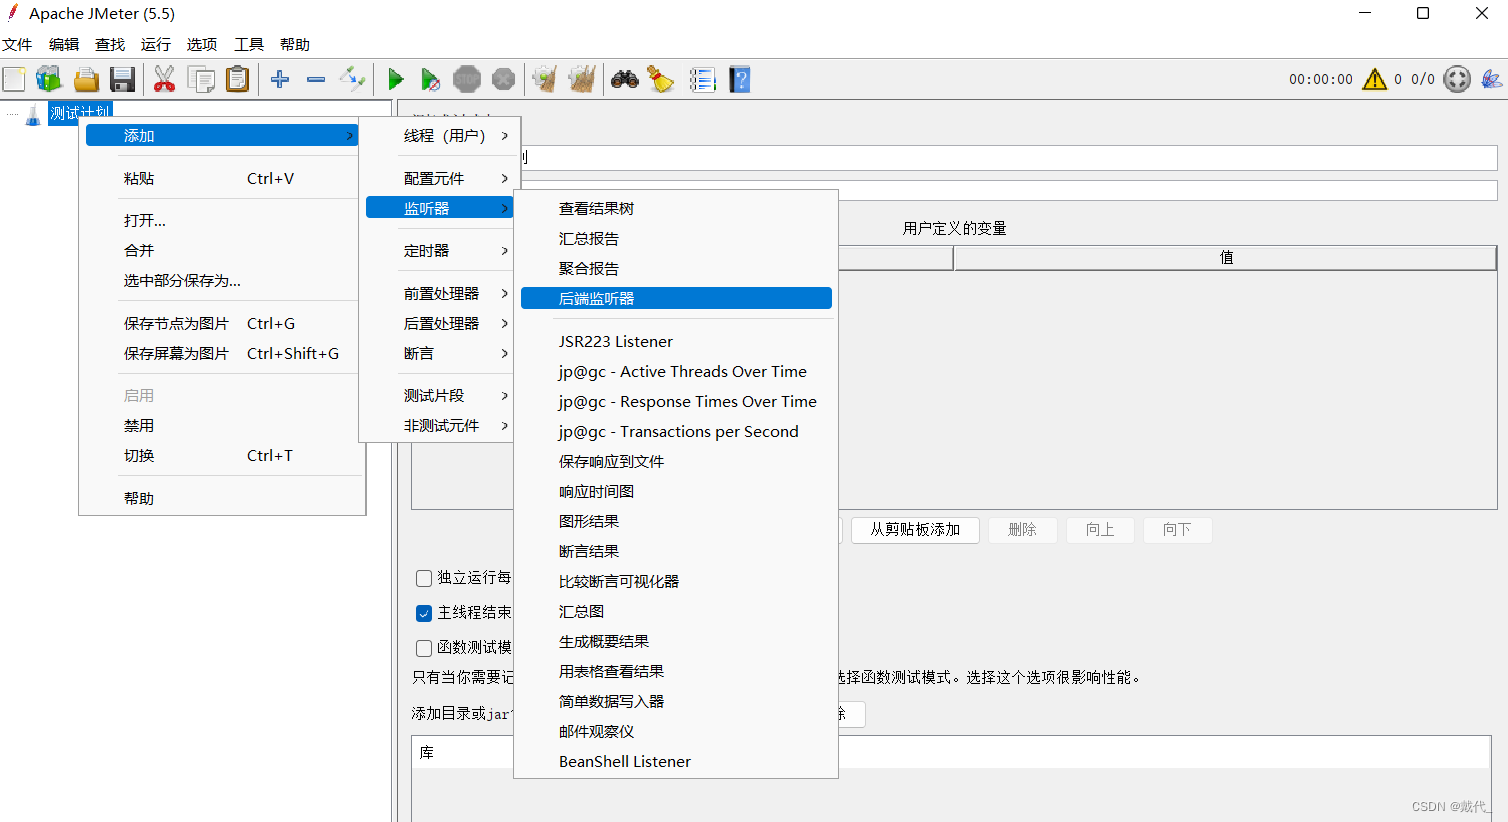Click the 从剪贴板添加 button
The image size is (1508, 822).
tap(915, 530)
